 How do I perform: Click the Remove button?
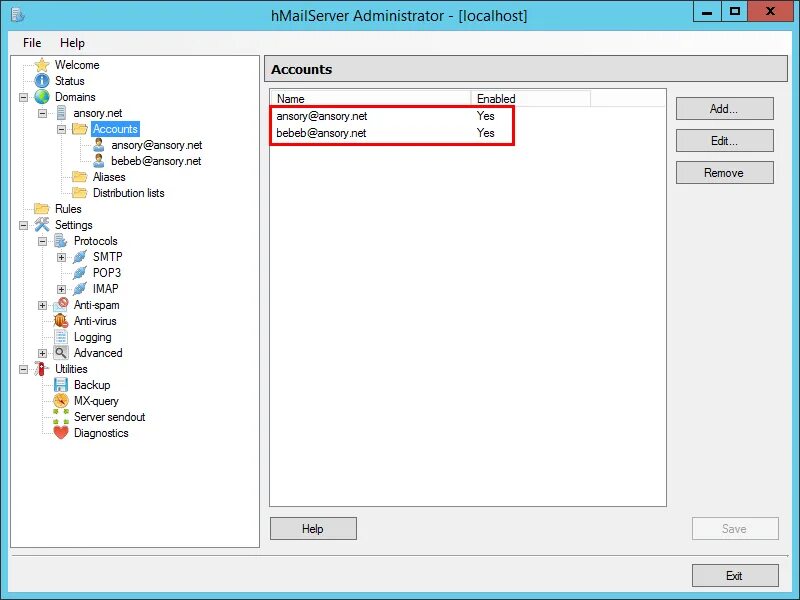tap(724, 172)
